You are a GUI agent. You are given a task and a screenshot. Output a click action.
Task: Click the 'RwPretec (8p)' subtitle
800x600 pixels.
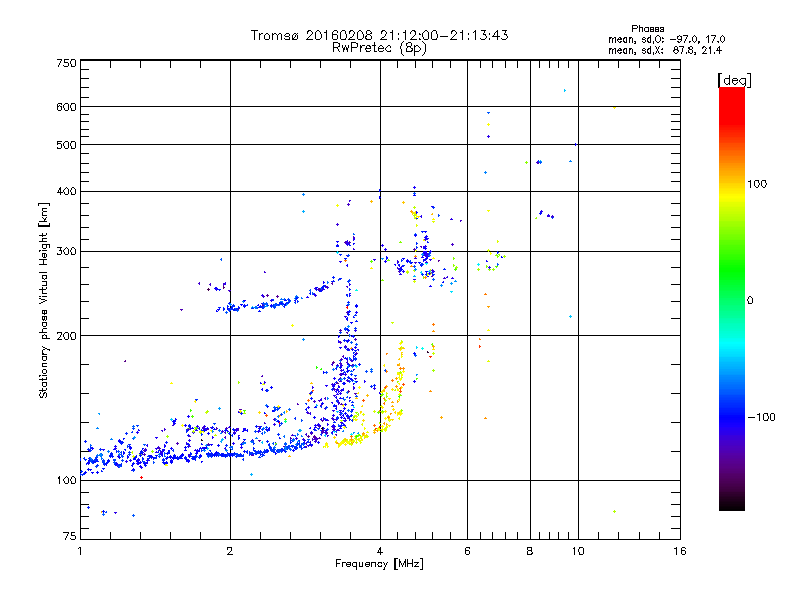click(x=379, y=48)
